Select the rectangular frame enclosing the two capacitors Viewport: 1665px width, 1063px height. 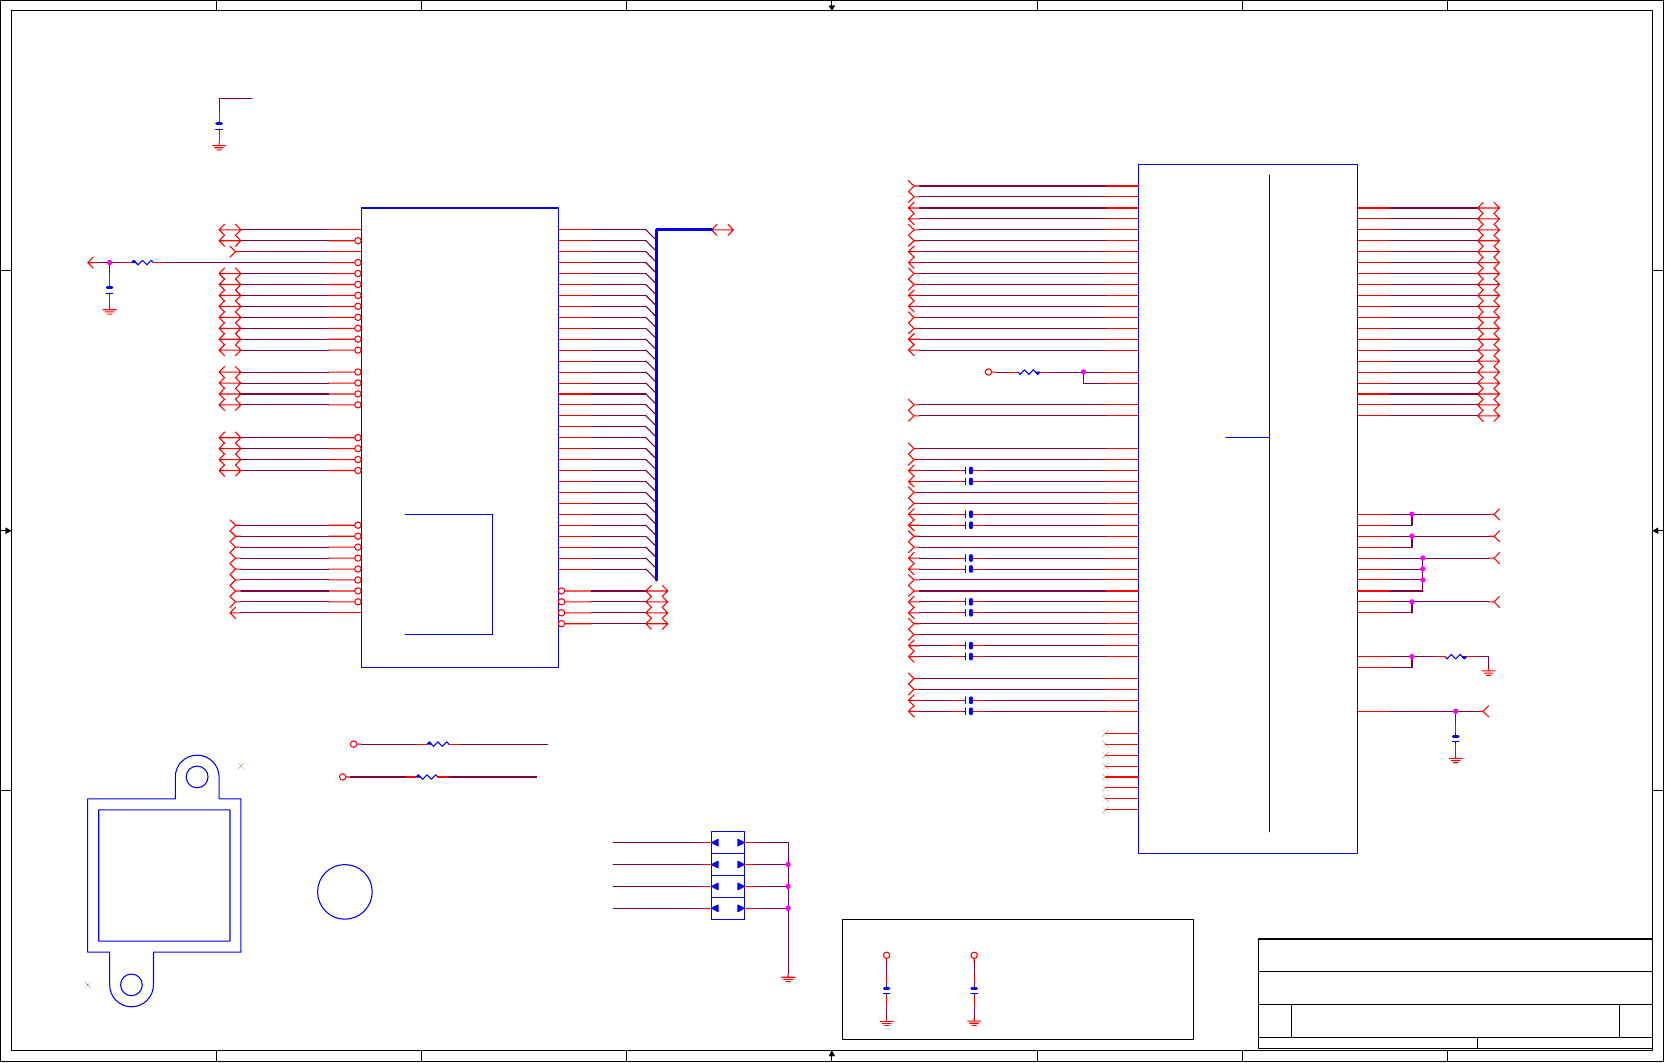[1018, 979]
